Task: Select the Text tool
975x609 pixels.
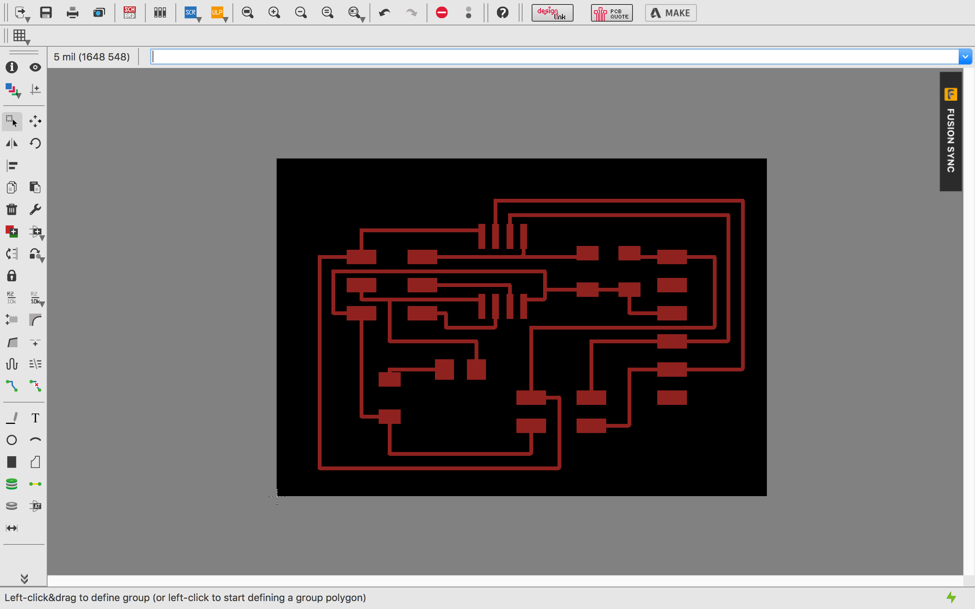Action: point(35,418)
